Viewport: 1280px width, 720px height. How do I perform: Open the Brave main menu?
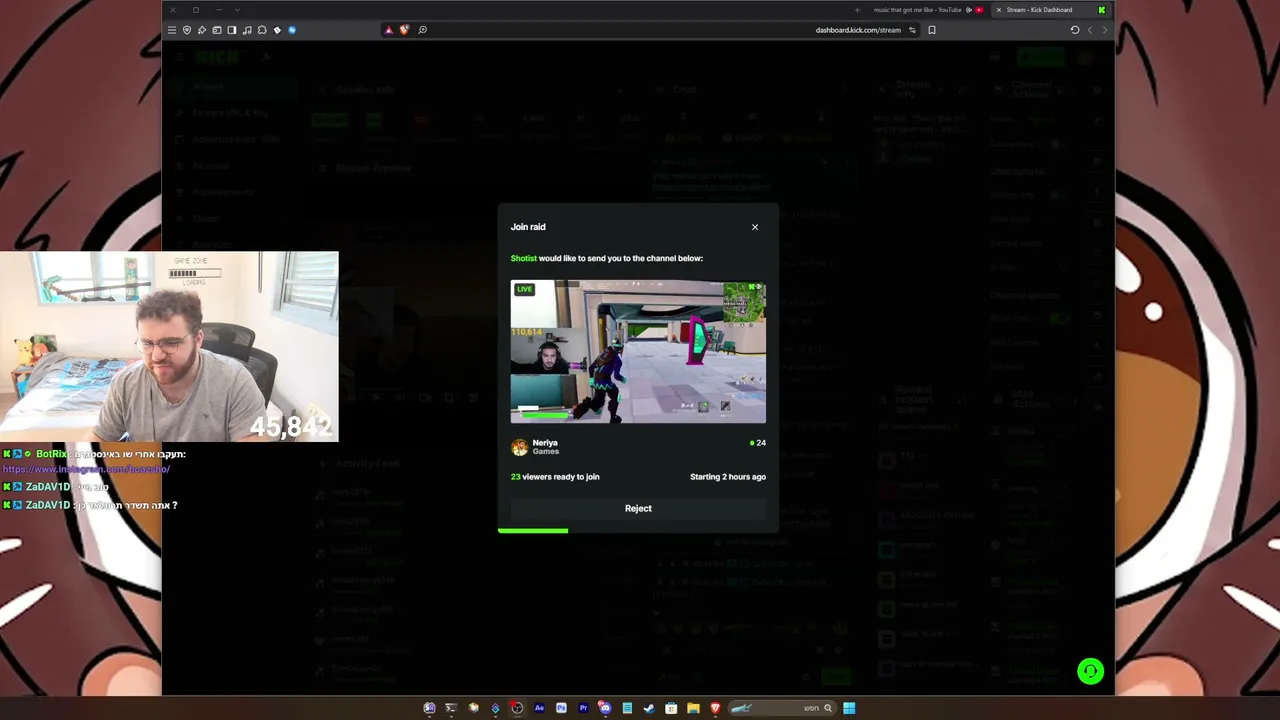click(x=172, y=30)
